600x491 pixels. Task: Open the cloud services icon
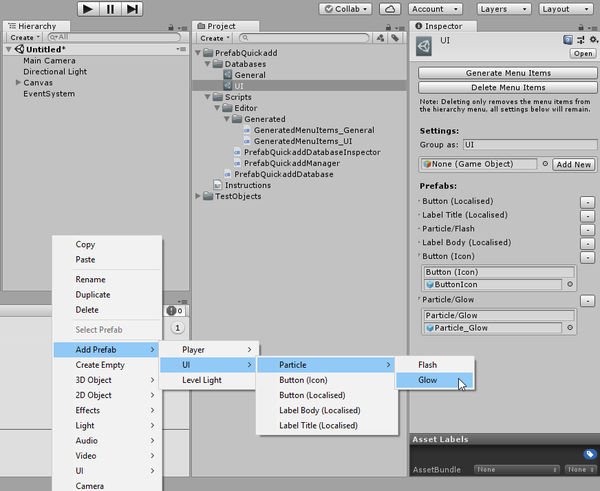(390, 9)
